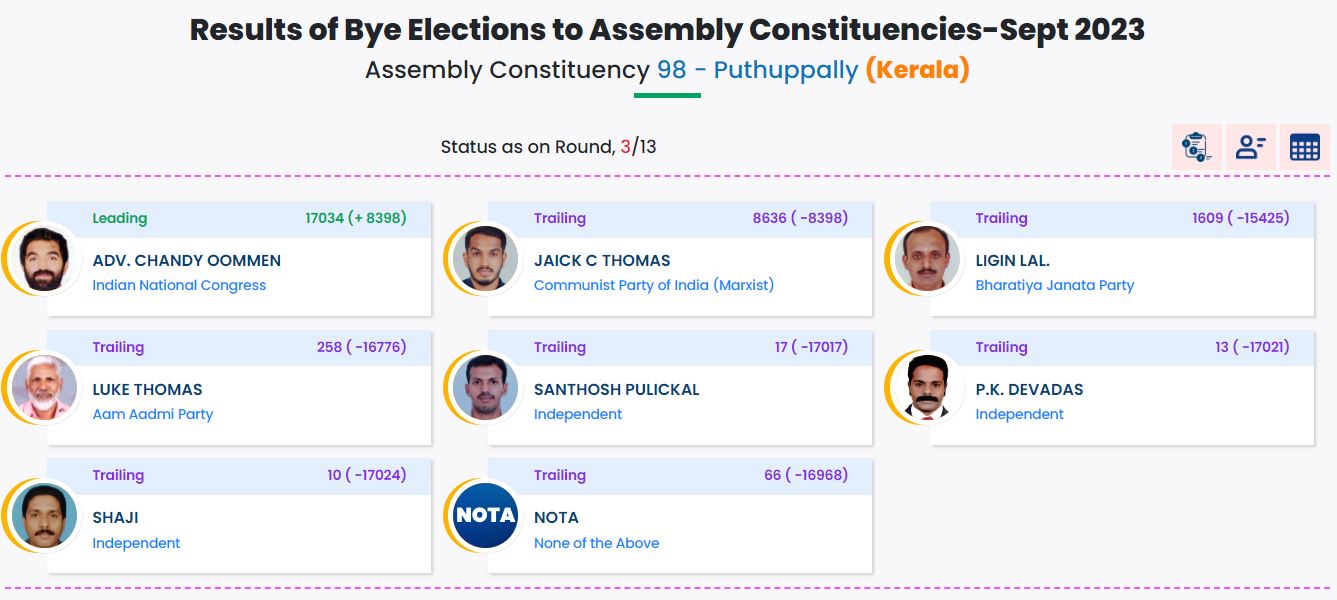Select the Leading status label for Chandy Oommen
Viewport: 1337px width, 600px height.
tap(120, 217)
